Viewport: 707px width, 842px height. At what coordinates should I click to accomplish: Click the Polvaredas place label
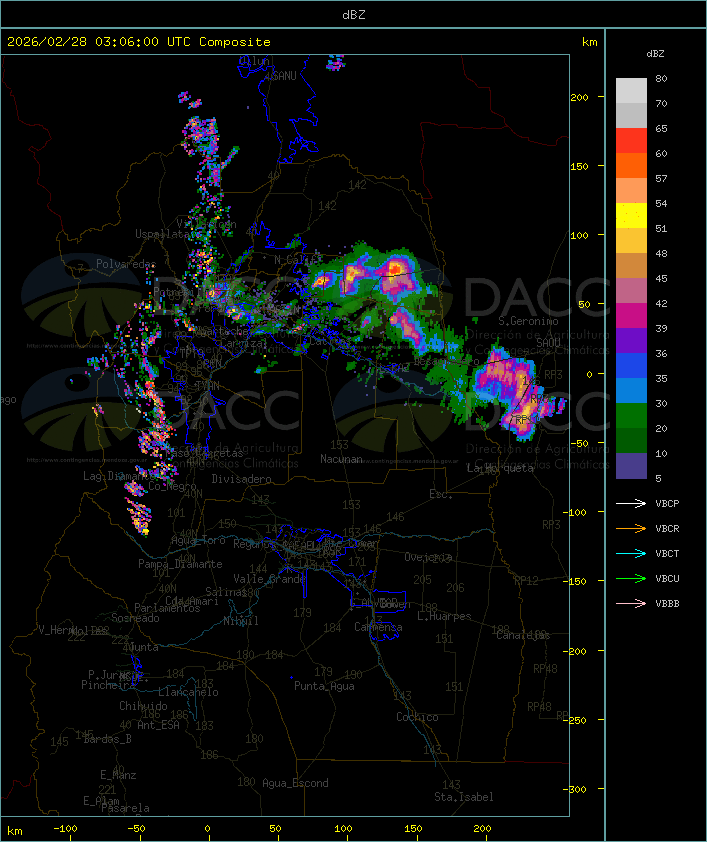point(126,264)
